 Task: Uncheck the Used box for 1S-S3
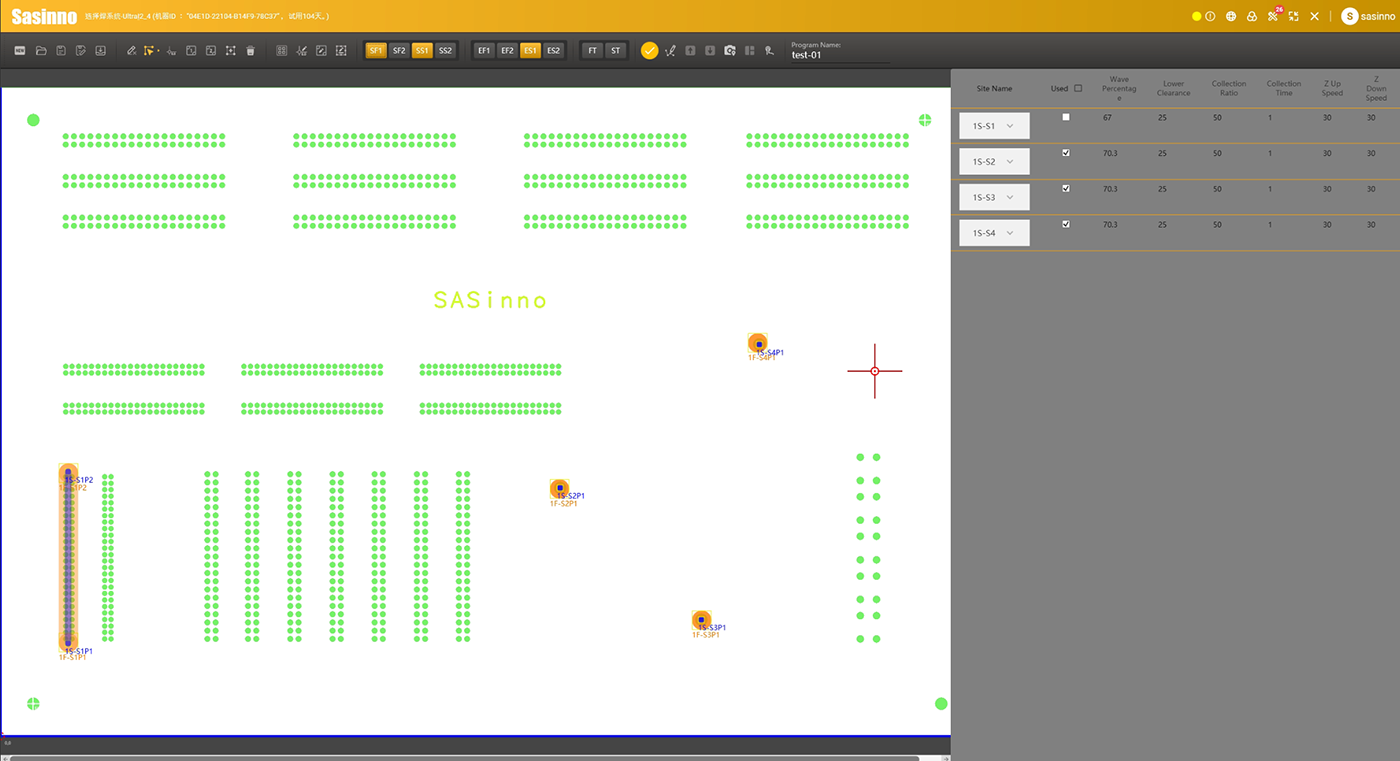tap(1066, 188)
